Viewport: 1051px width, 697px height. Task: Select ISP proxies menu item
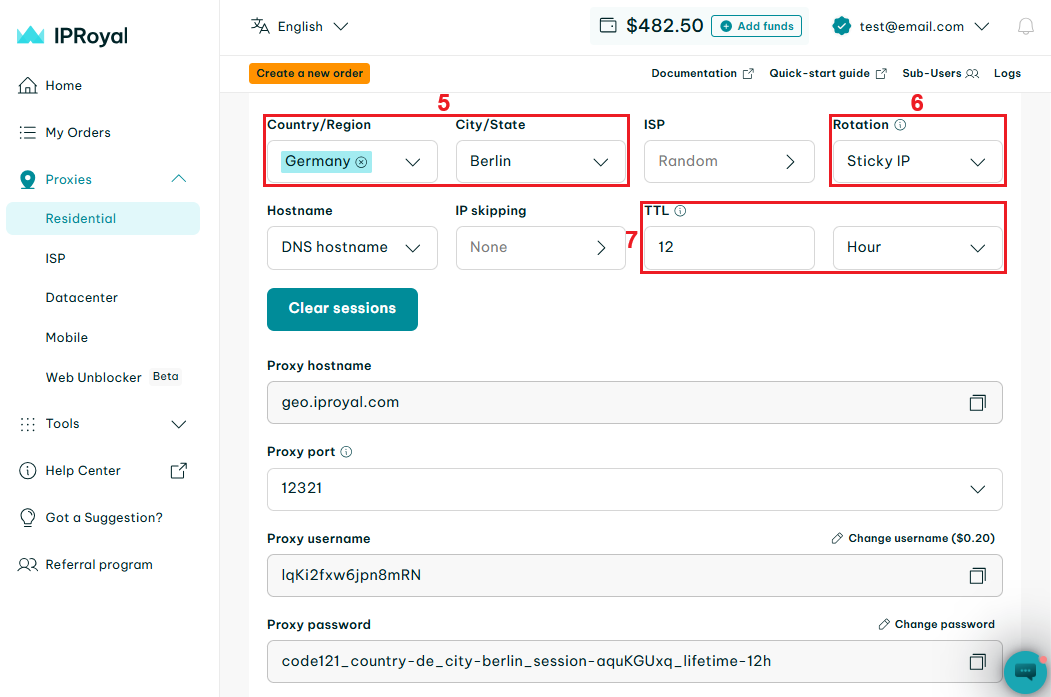pyautogui.click(x=56, y=259)
